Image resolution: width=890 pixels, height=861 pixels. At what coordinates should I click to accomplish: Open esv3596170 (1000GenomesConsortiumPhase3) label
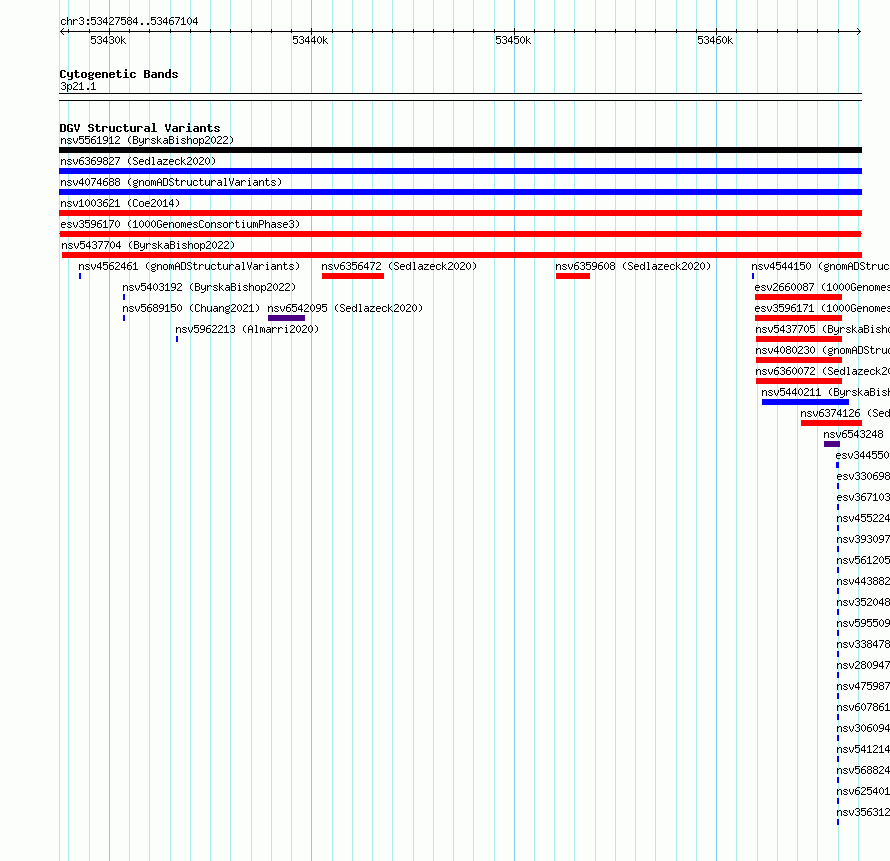[x=180, y=224]
